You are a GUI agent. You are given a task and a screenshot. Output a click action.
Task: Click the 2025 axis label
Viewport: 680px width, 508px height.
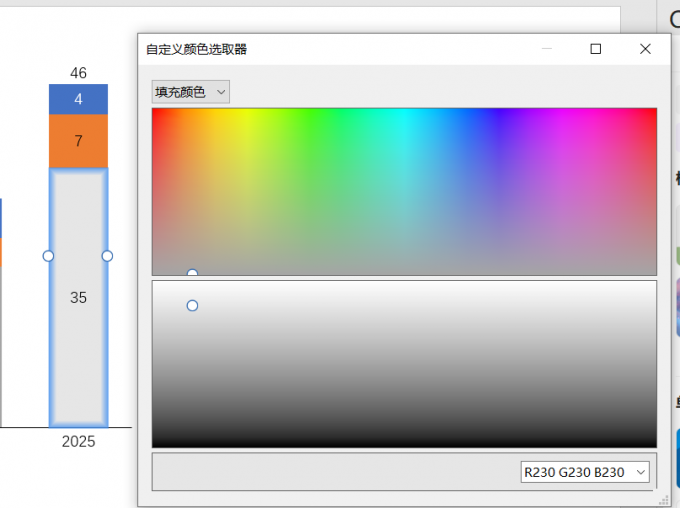click(78, 441)
